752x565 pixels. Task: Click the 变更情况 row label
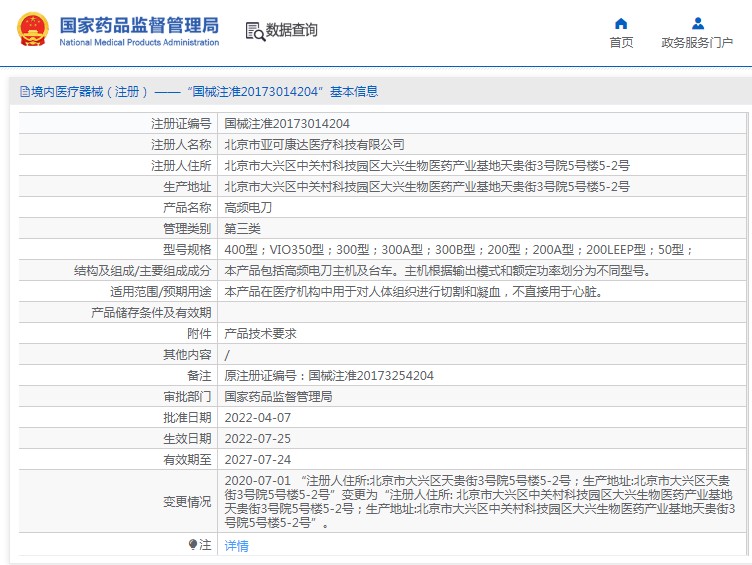tap(187, 502)
